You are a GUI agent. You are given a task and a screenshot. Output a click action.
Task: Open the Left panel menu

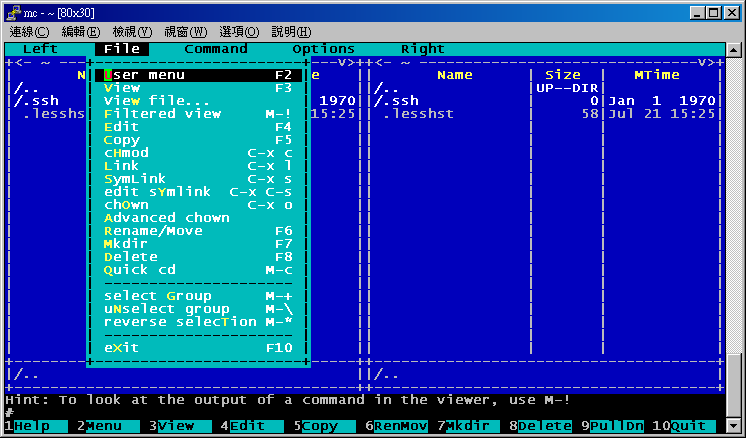(40, 49)
